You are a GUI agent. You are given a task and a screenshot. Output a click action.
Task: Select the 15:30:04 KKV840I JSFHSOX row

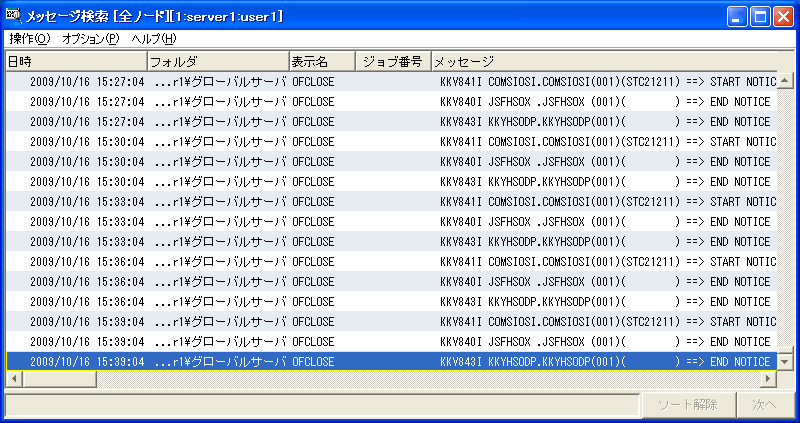(391, 161)
